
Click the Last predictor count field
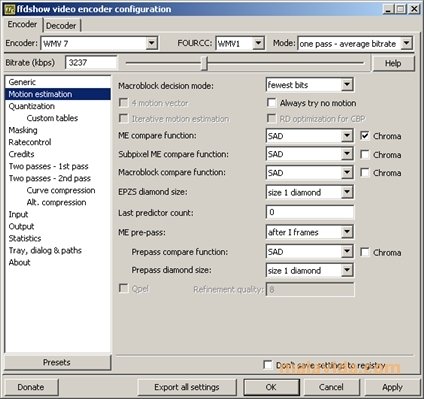click(310, 212)
